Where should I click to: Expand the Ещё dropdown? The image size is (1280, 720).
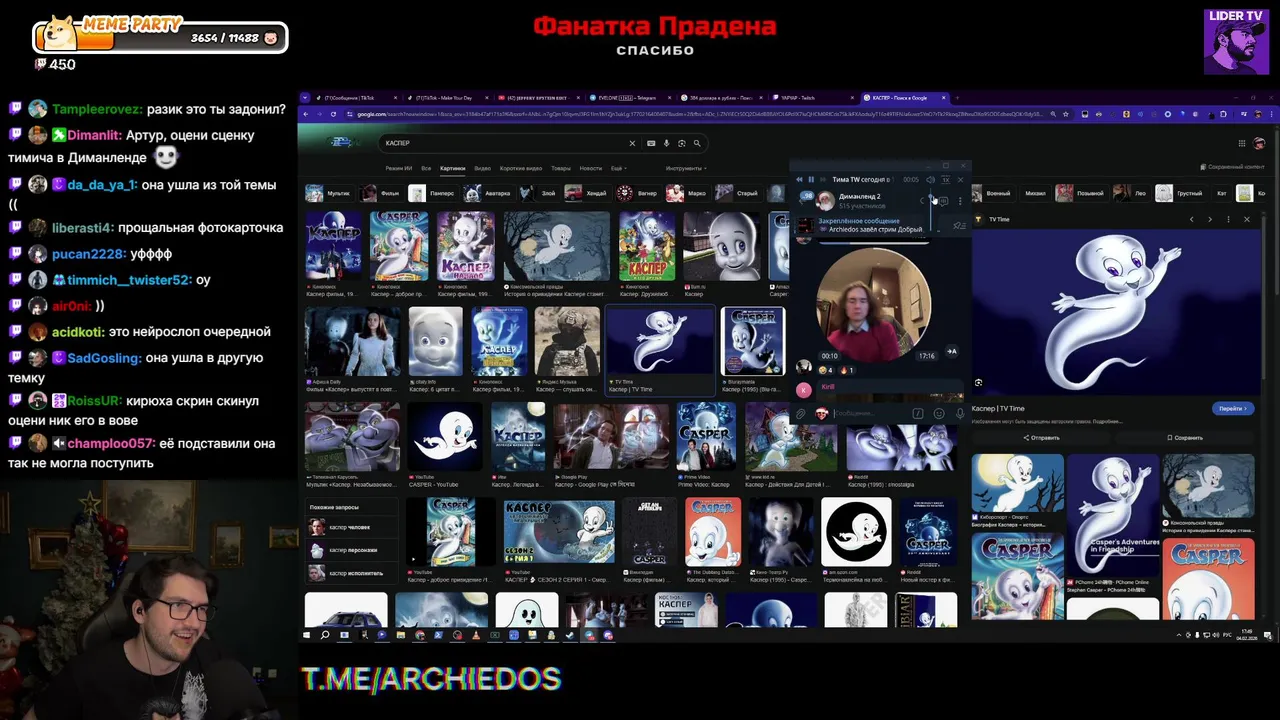(618, 168)
